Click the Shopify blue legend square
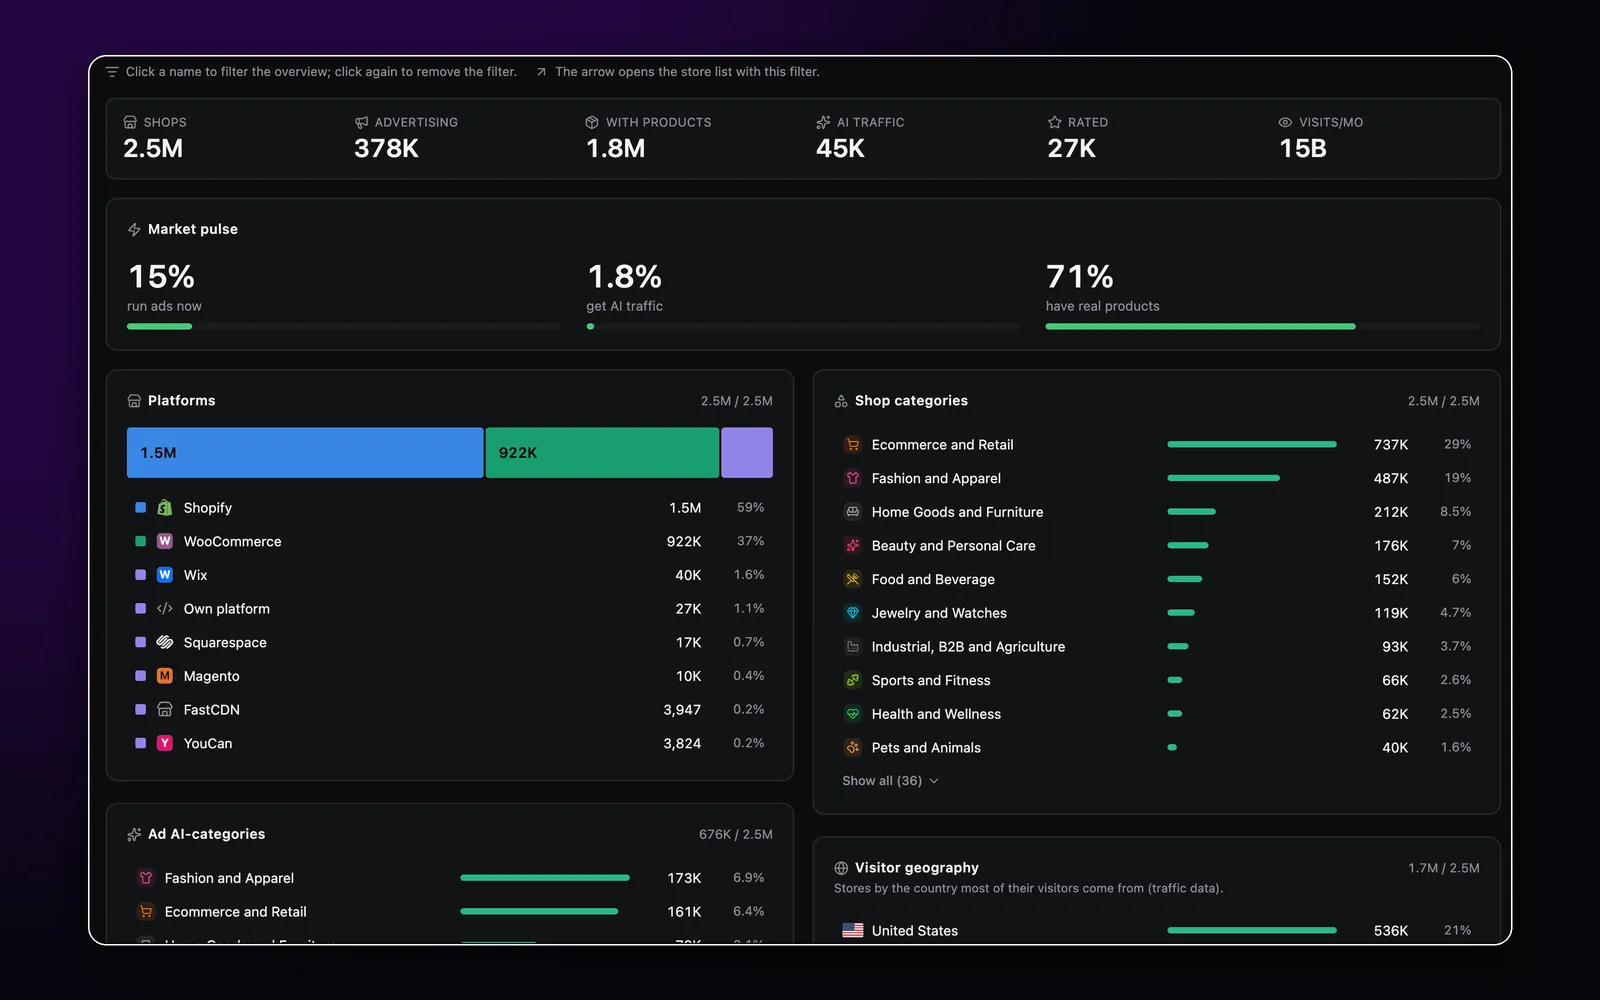Screen dimensions: 1600x1000 [141, 508]
